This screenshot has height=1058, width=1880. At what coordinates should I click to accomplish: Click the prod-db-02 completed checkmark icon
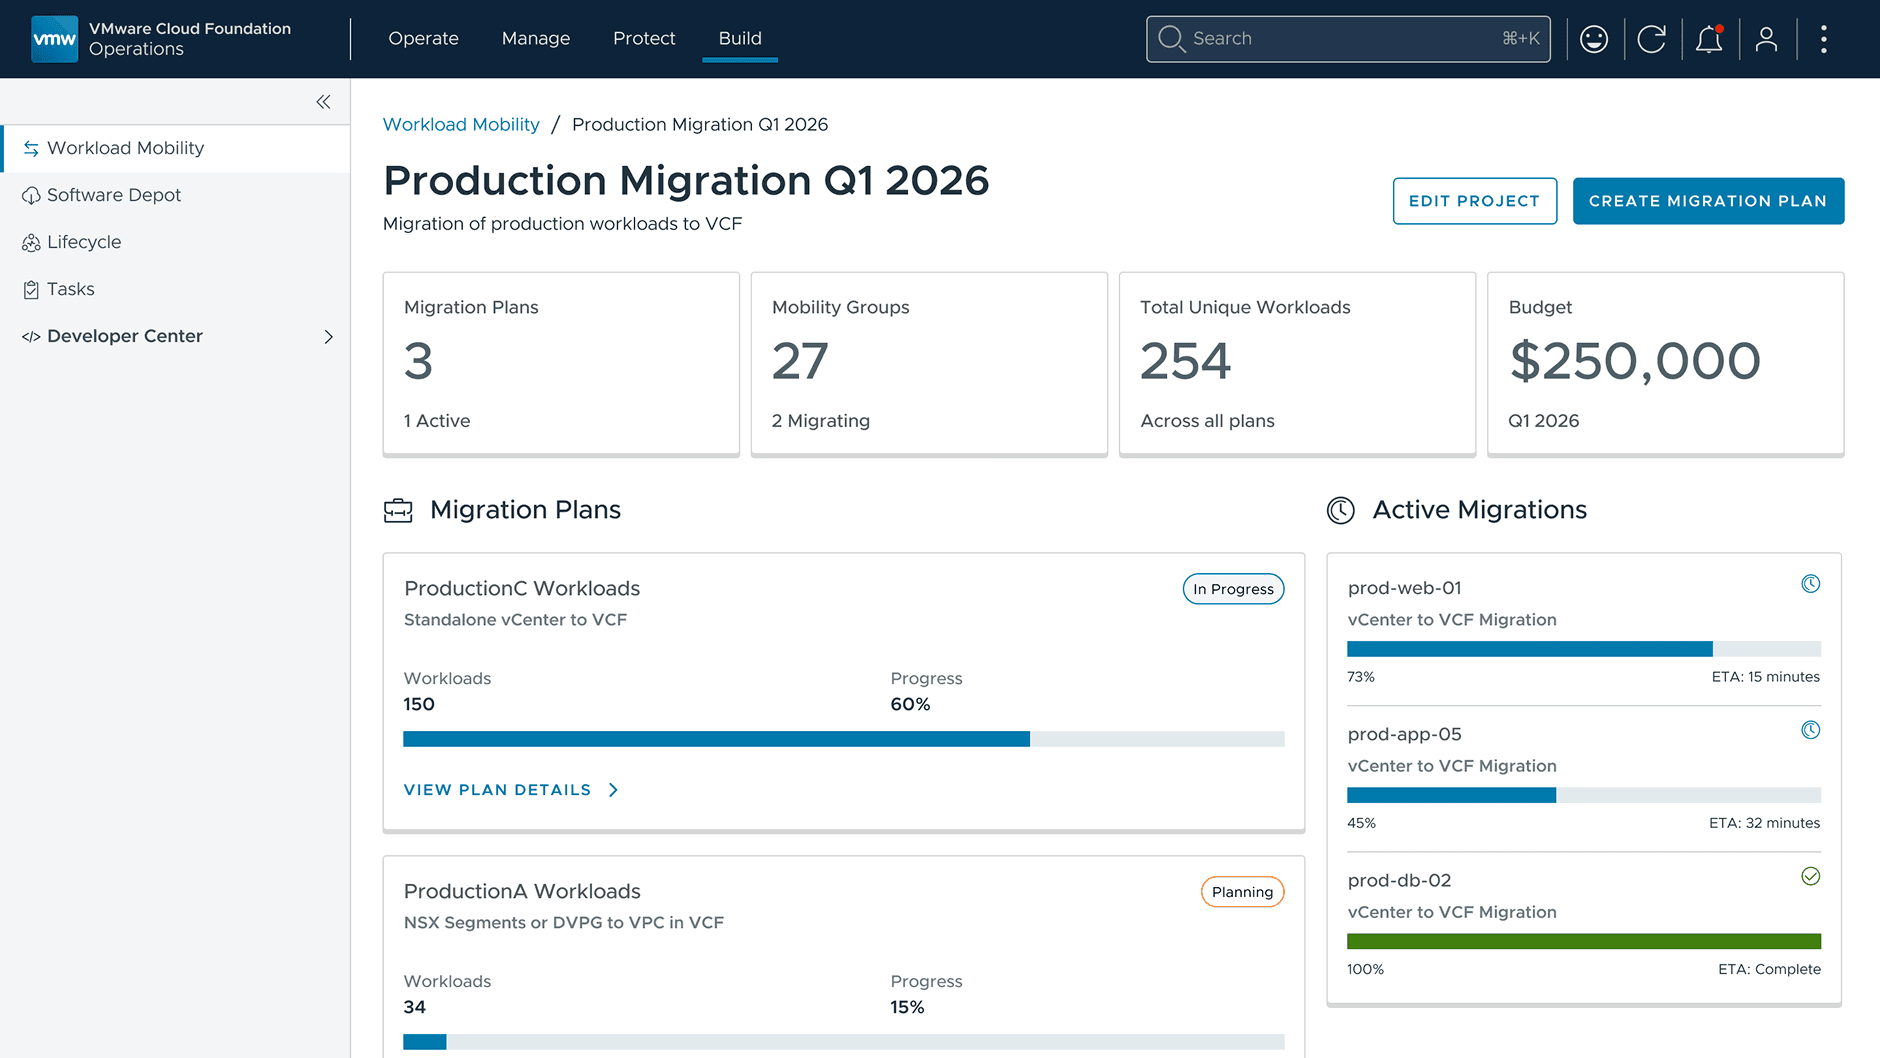click(1810, 877)
